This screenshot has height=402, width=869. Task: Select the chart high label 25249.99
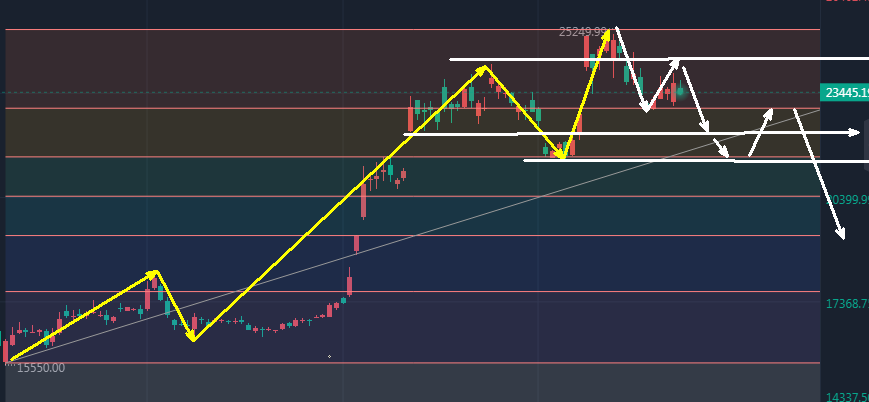[x=583, y=32]
